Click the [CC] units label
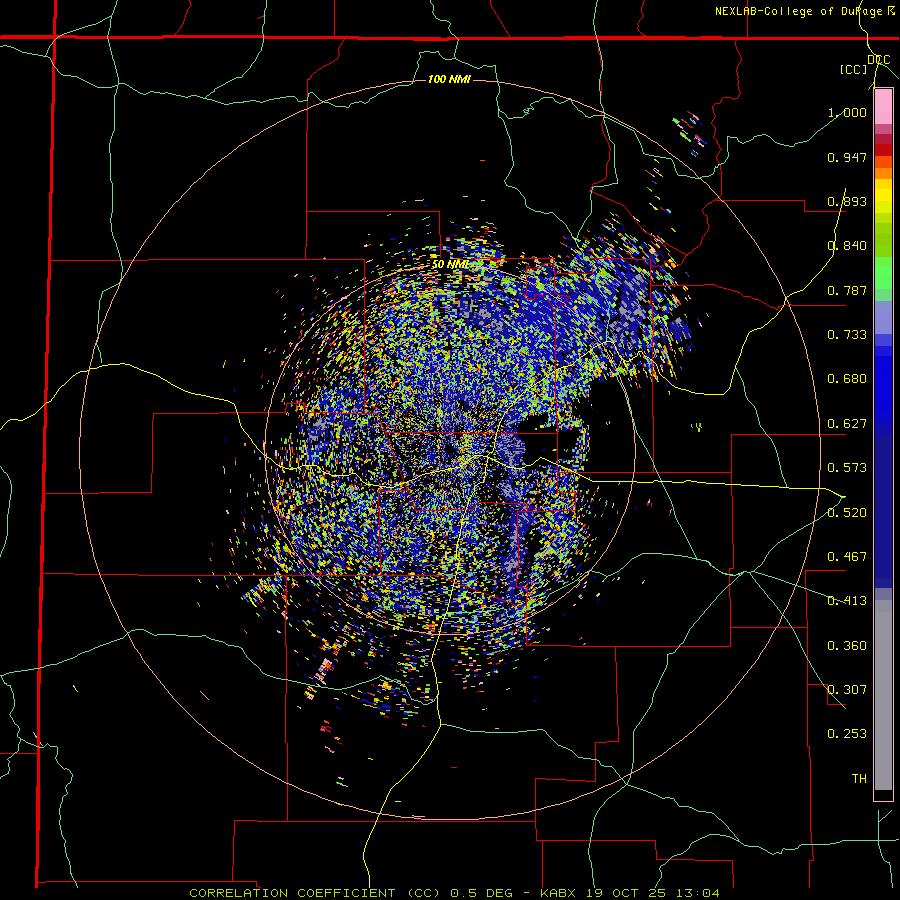 pos(854,69)
